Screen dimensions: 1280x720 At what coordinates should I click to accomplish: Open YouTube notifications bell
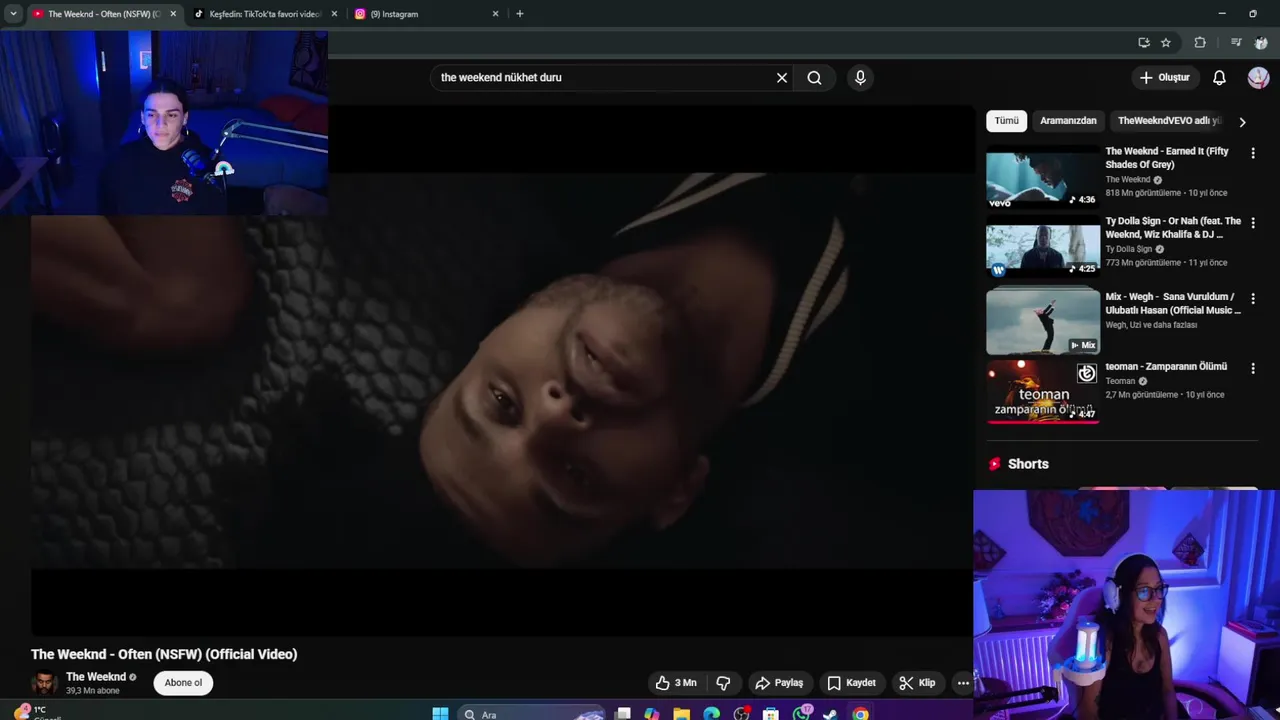point(1219,78)
